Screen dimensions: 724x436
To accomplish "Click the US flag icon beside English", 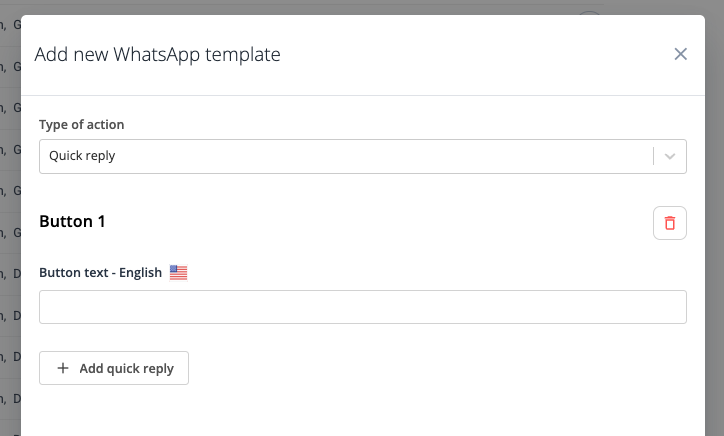I will pyautogui.click(x=178, y=272).
